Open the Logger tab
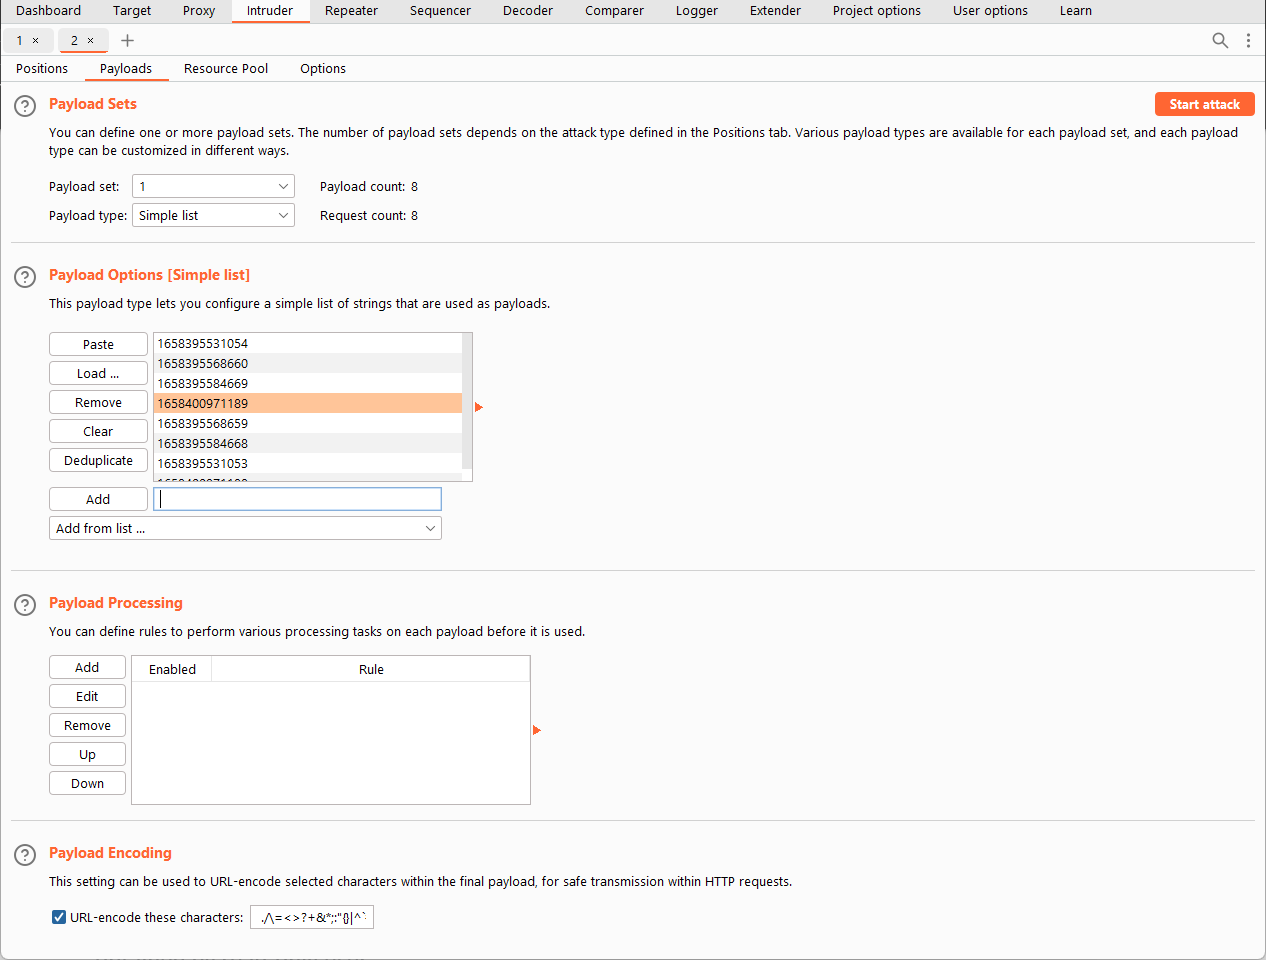Viewport: 1266px width, 960px height. click(x=697, y=11)
